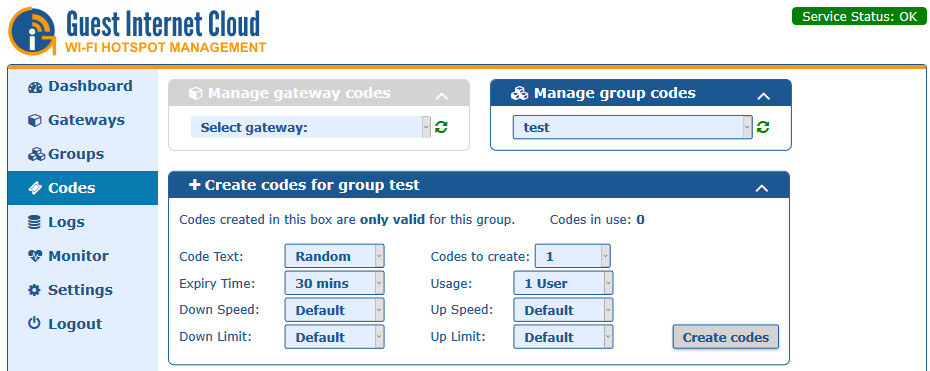Click the Gateways cube icon
The height and width of the screenshot is (371, 930).
35,121
